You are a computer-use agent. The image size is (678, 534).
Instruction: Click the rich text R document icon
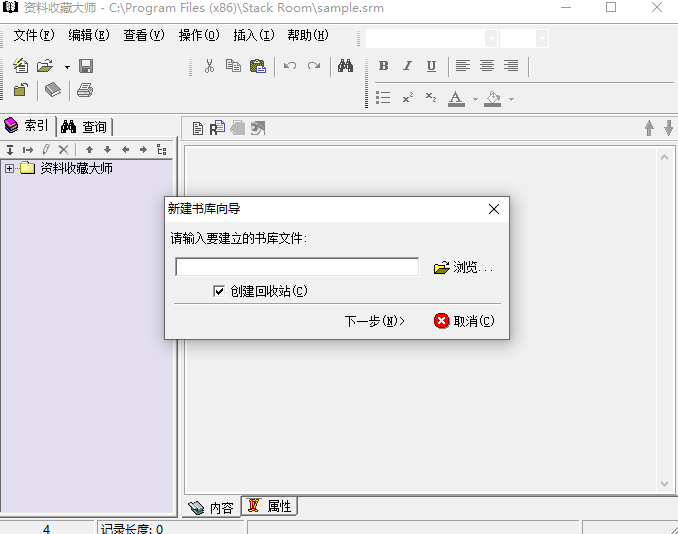point(217,128)
